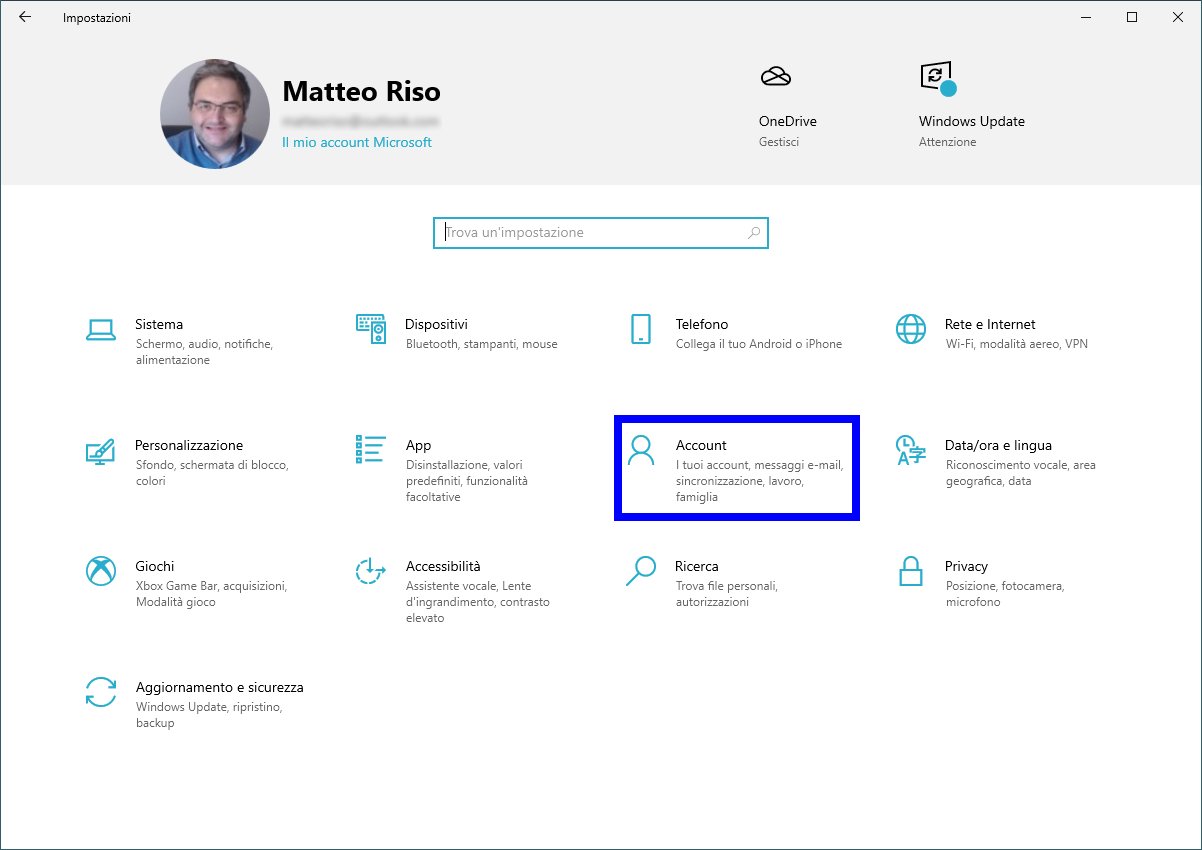Maximize the Impostazioni window

point(1132,17)
